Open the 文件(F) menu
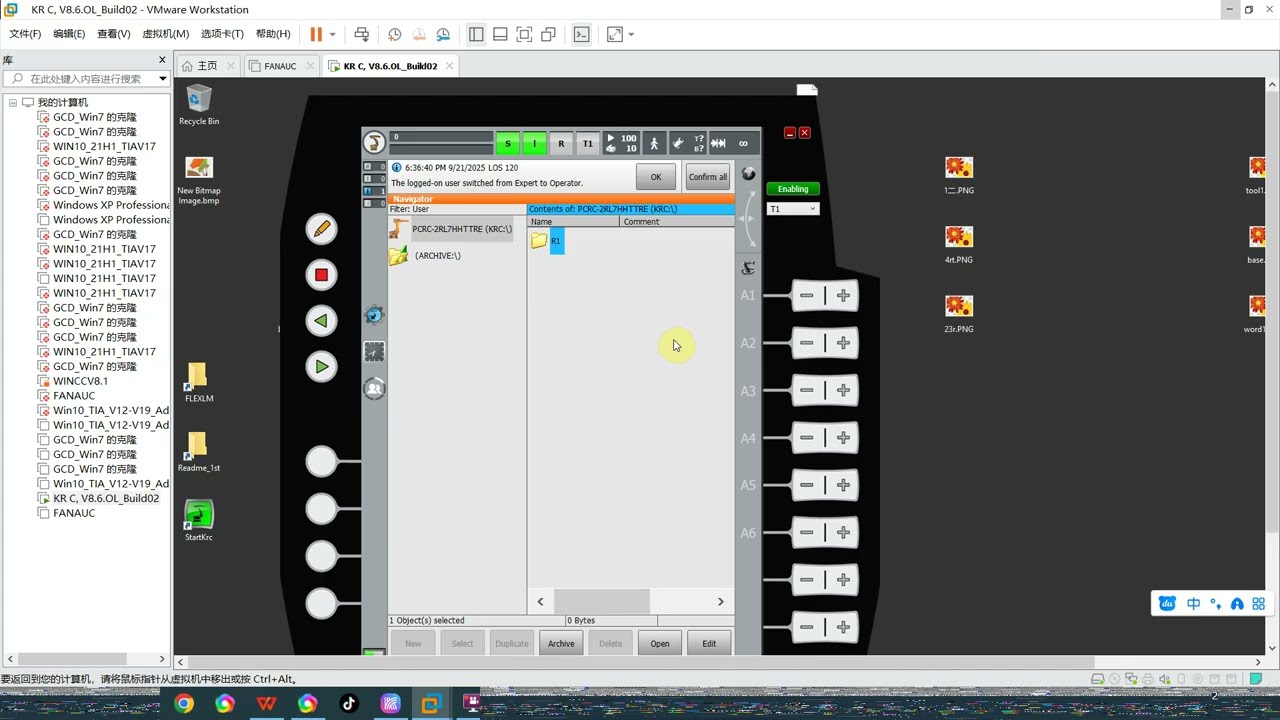This screenshot has height=720, width=1280. [x=25, y=34]
